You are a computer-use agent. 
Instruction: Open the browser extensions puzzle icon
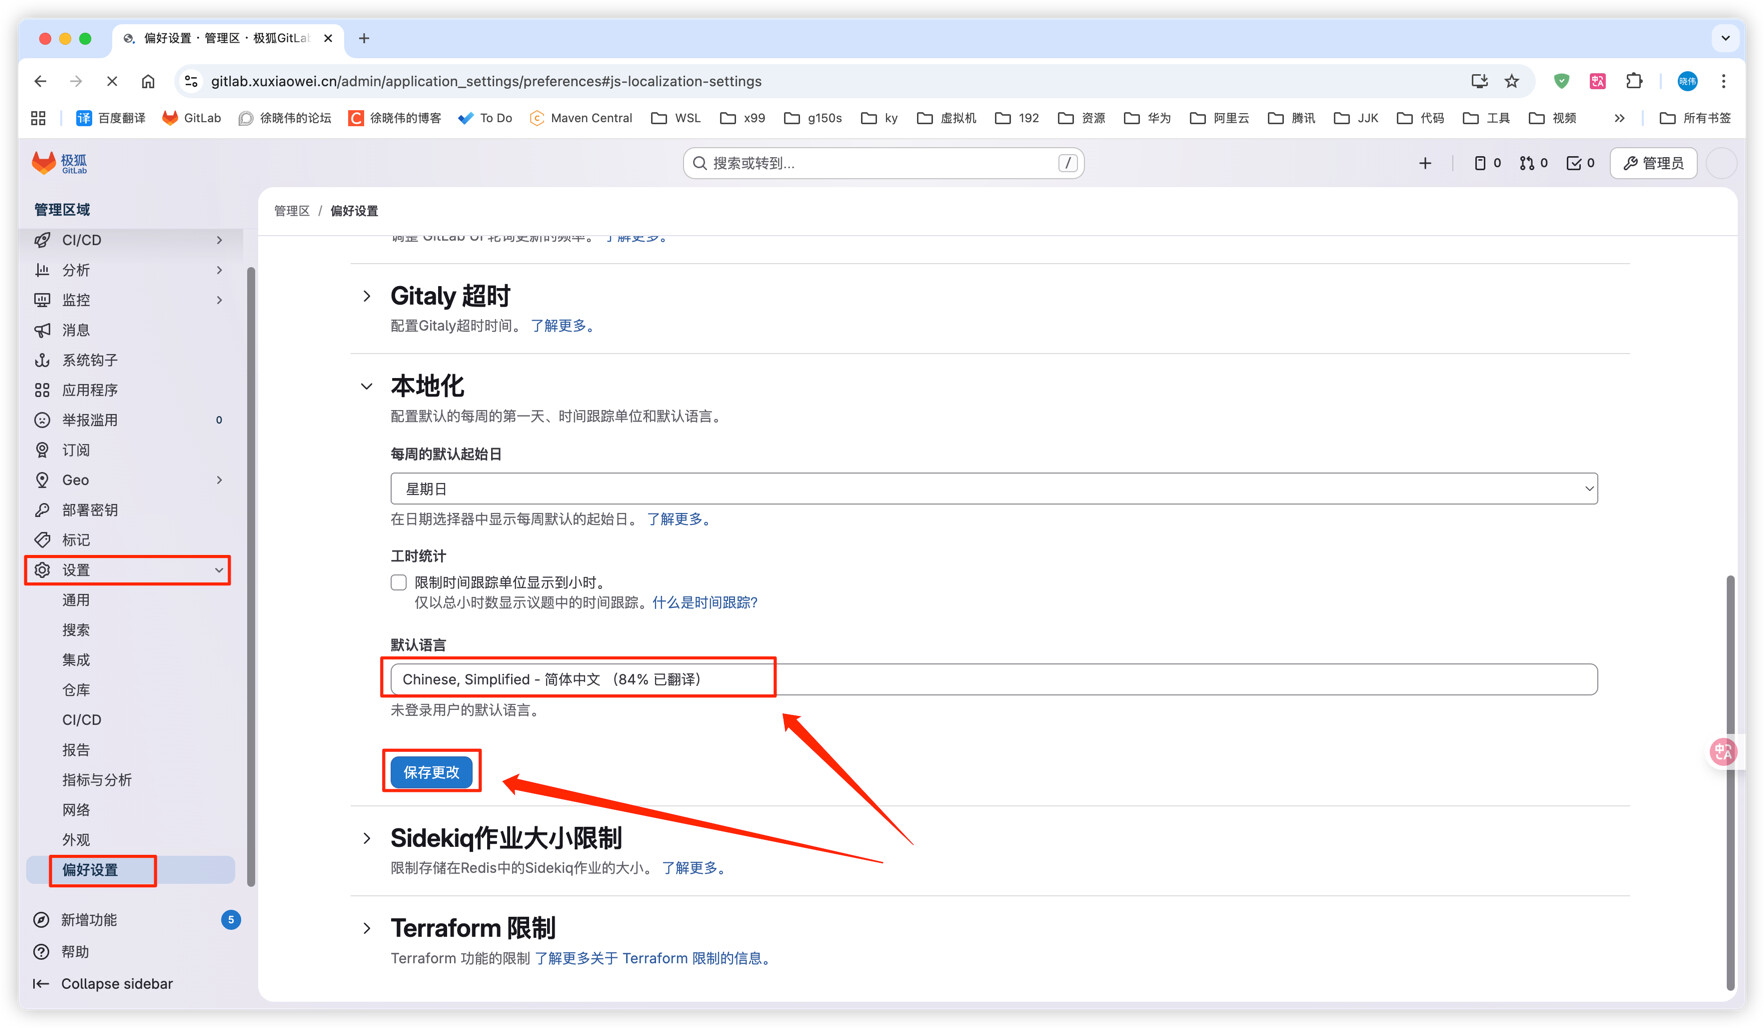click(x=1634, y=81)
